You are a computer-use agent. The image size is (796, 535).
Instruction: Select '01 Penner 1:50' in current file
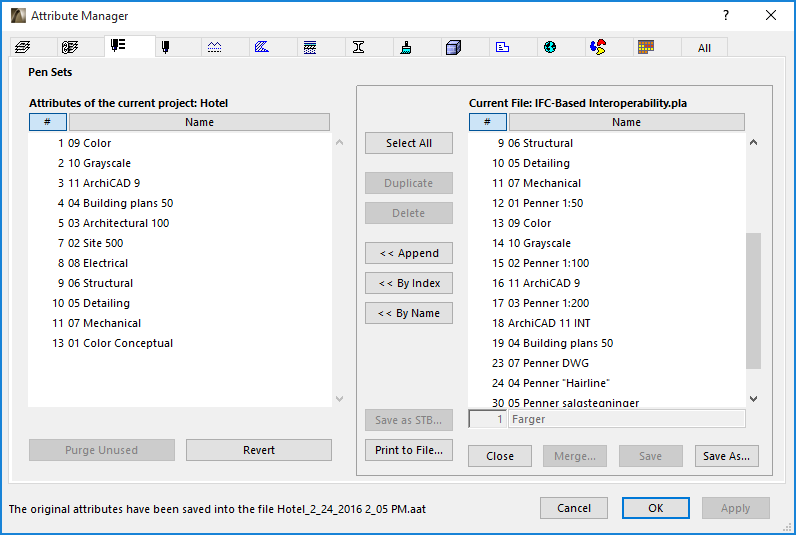(x=607, y=203)
